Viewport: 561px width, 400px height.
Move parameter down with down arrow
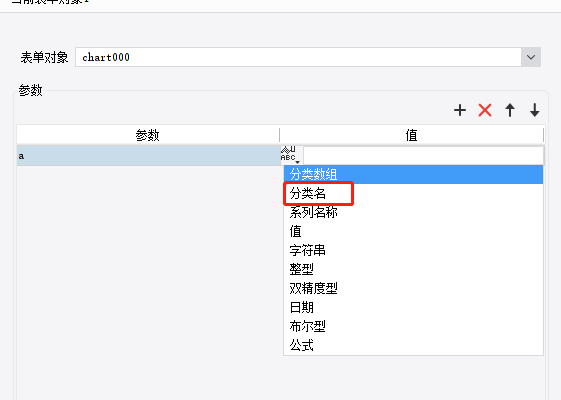(x=535, y=110)
